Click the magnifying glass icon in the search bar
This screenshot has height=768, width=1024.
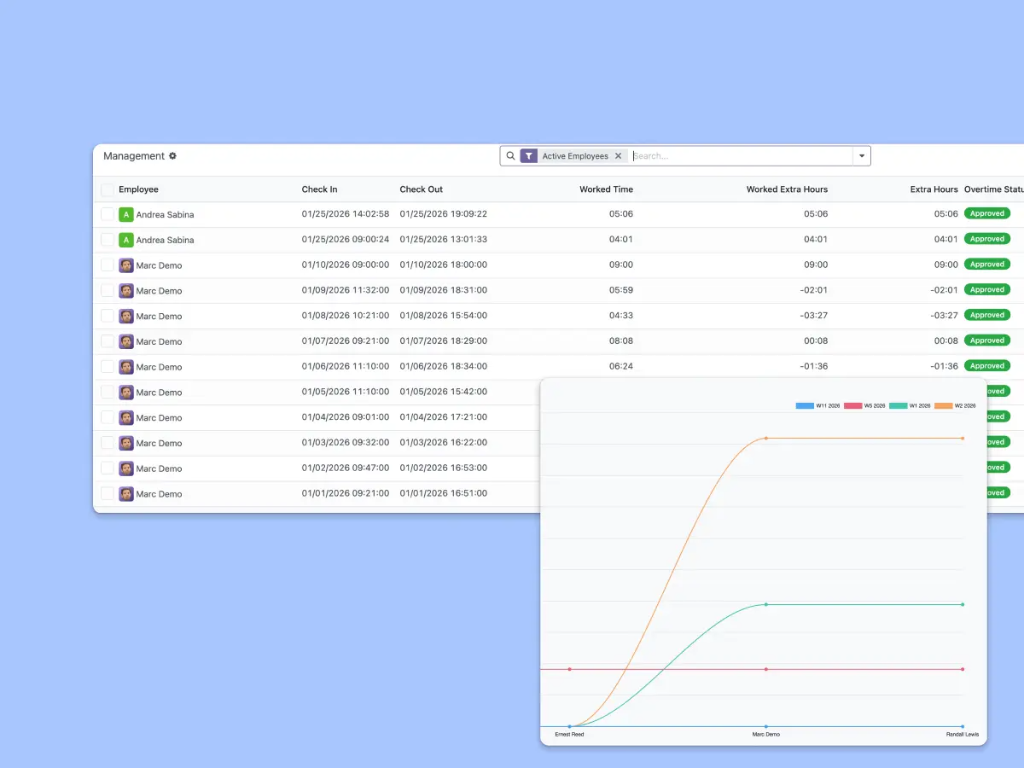pos(511,156)
